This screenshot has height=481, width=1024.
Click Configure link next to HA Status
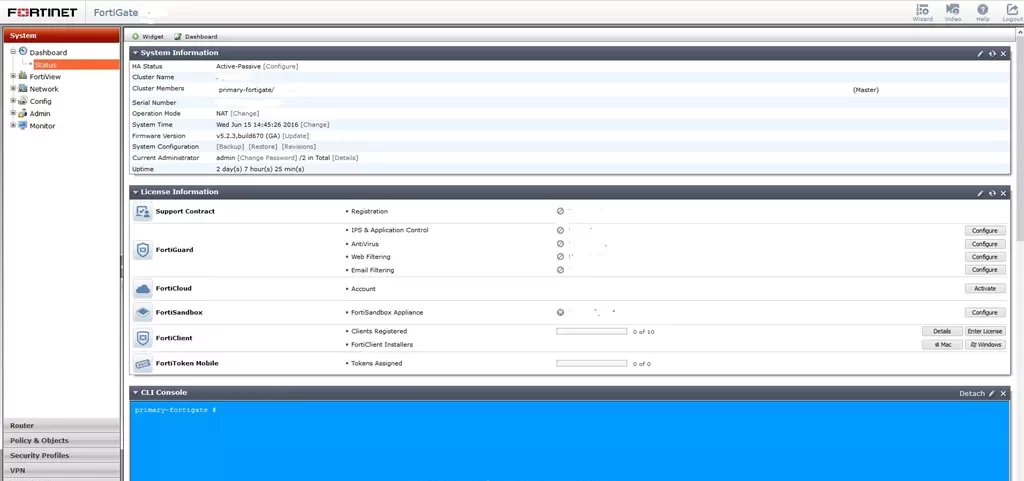click(281, 67)
